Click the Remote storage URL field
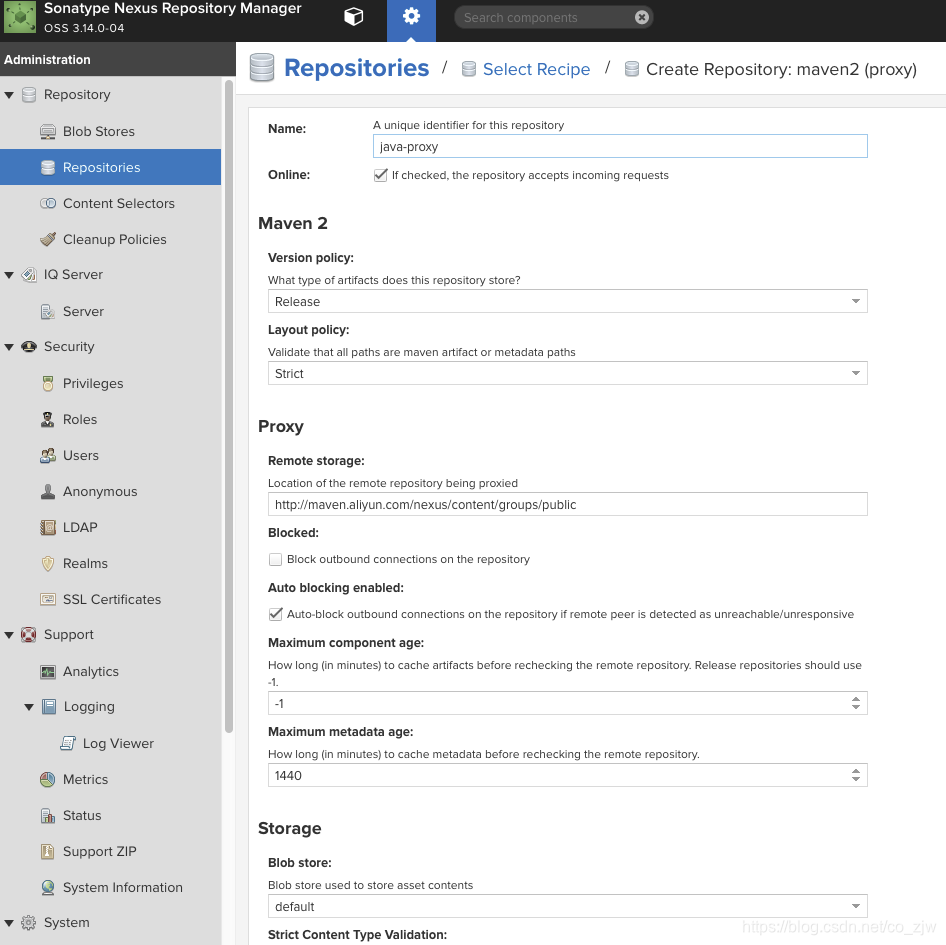This screenshot has height=945, width=946. [568, 504]
